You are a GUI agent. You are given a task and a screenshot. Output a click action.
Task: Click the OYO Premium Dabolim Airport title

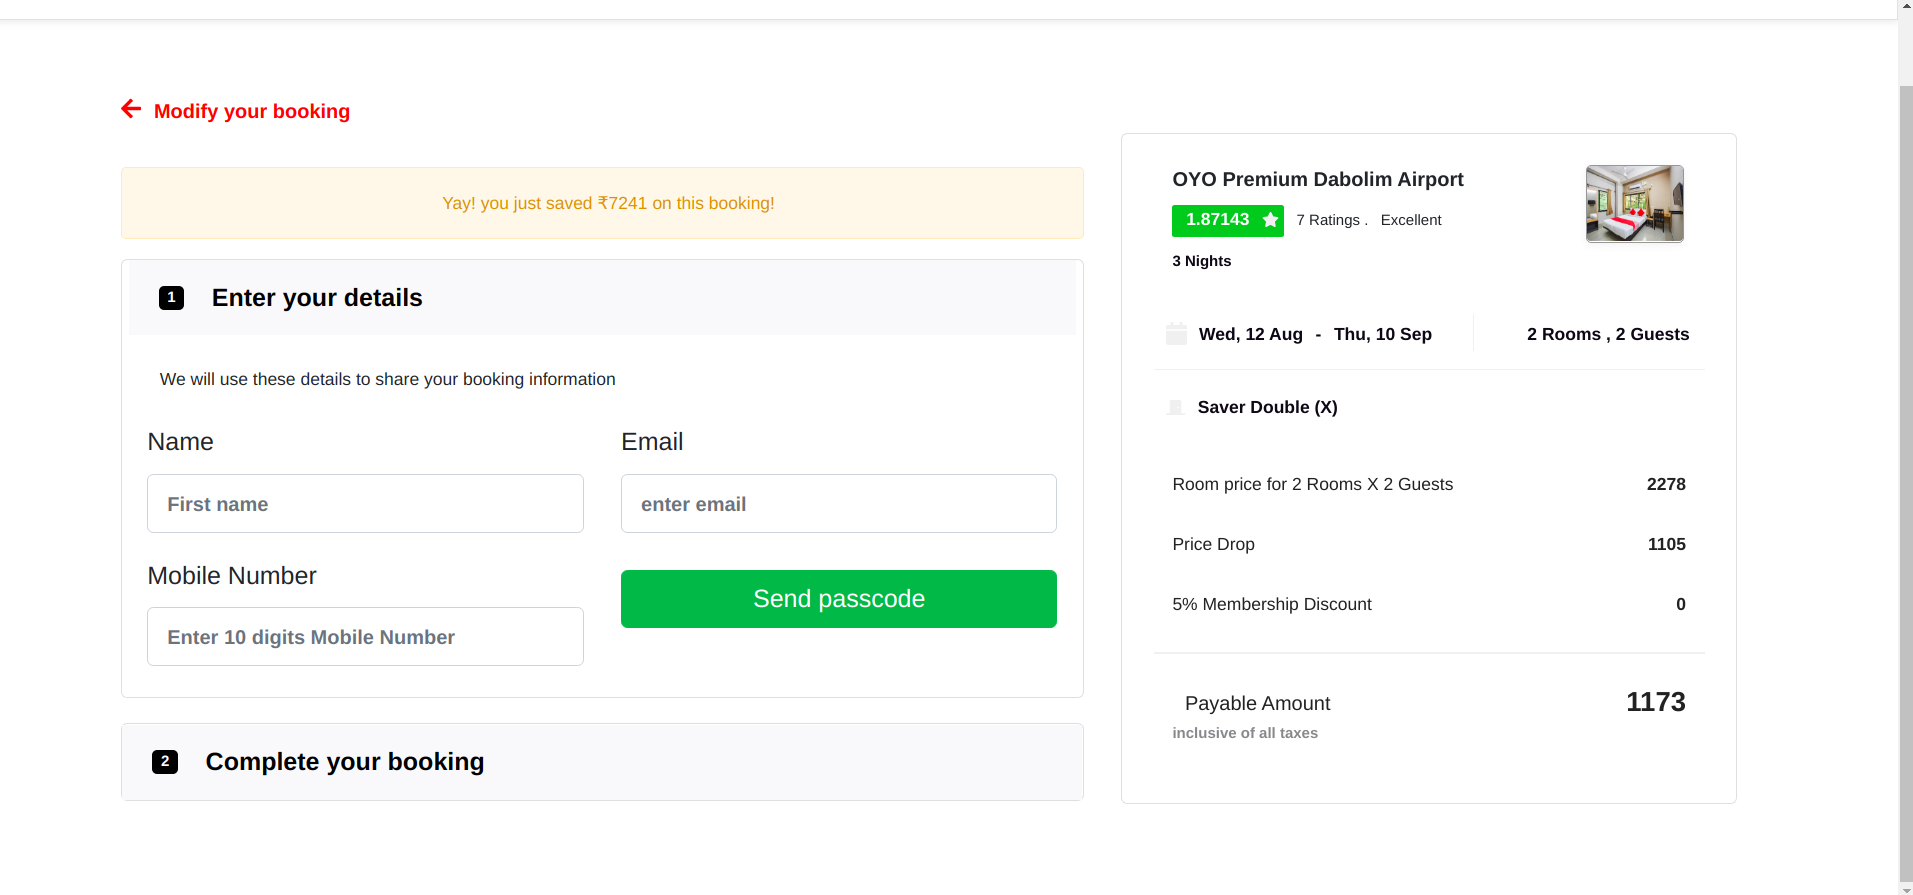click(x=1317, y=180)
